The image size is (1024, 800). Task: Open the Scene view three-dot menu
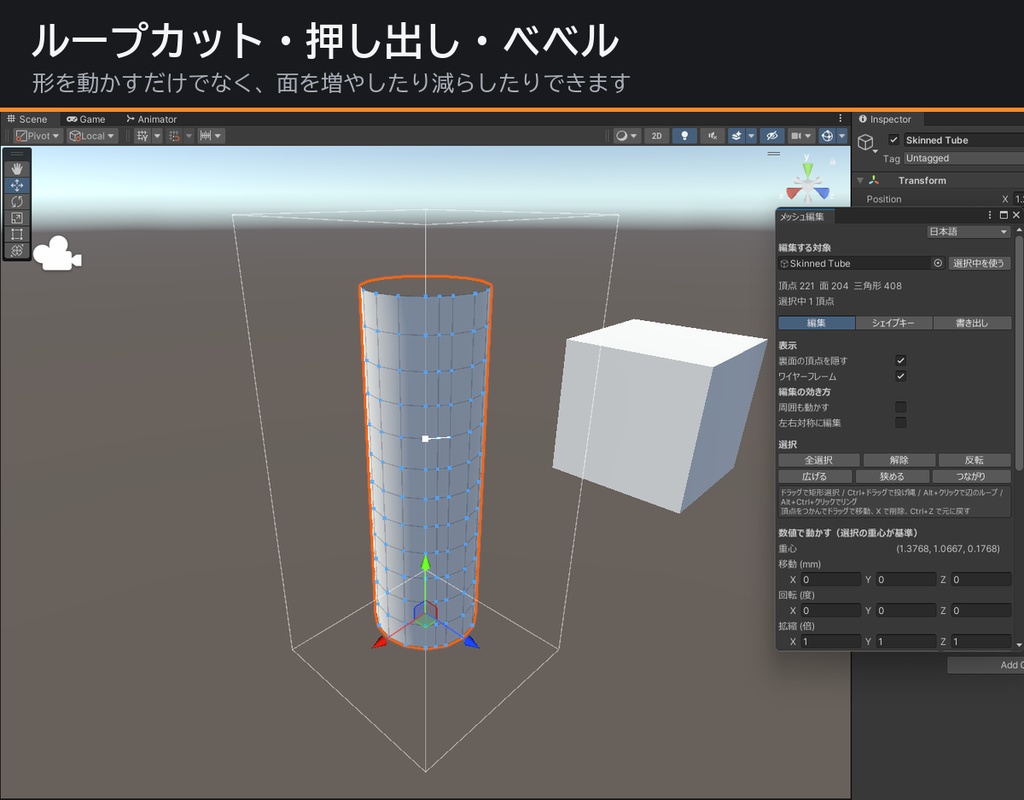(x=840, y=118)
